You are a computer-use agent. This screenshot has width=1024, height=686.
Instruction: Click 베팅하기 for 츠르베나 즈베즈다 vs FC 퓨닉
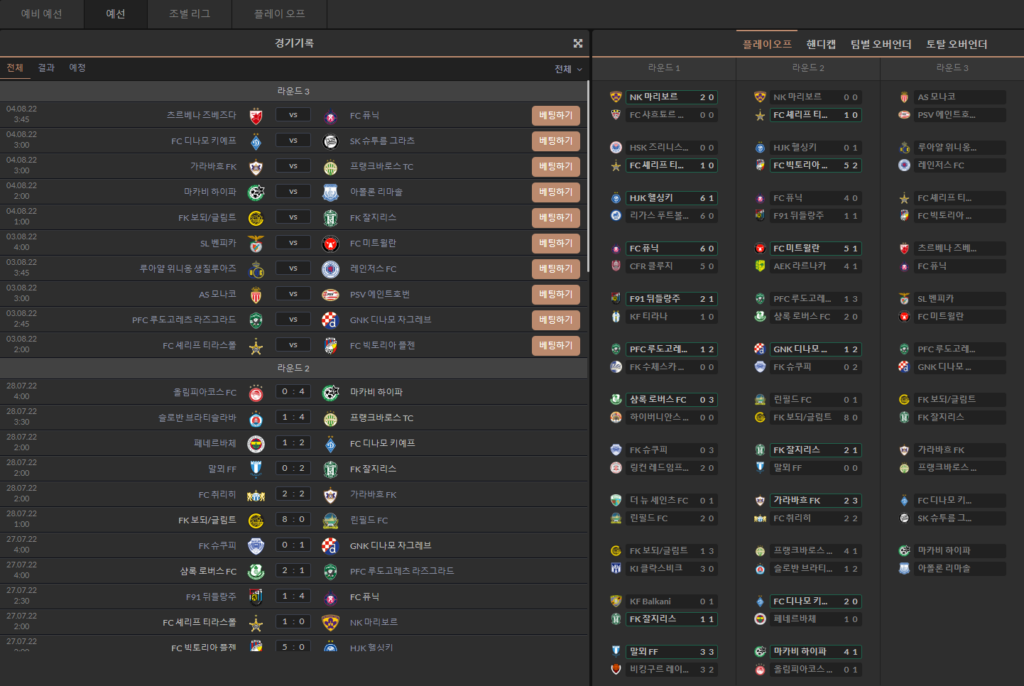point(555,115)
